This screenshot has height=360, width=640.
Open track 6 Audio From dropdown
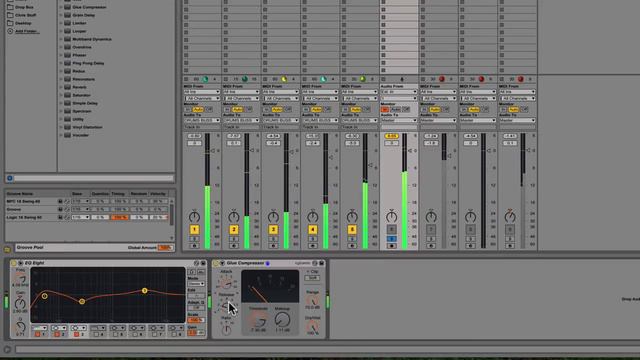point(399,92)
